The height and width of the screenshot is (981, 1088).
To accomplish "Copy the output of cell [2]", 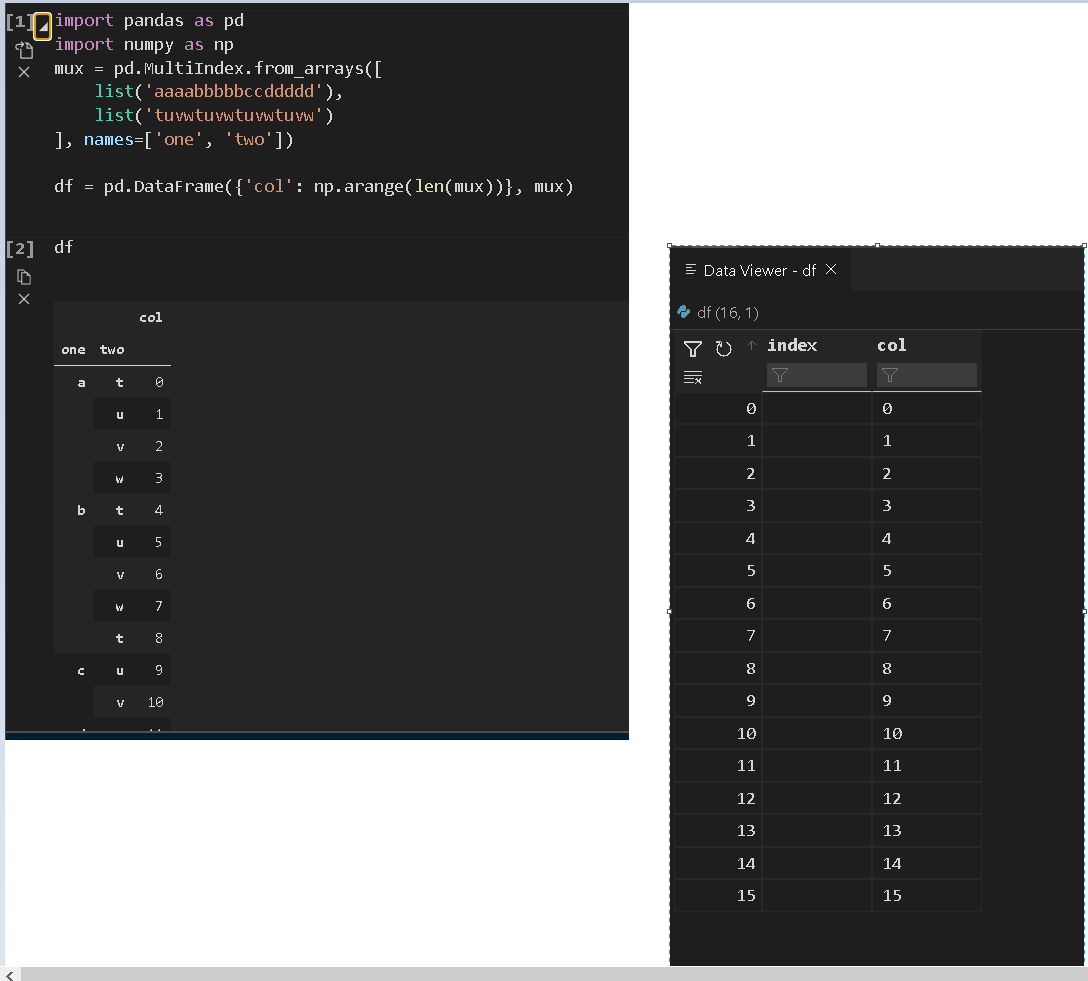I will point(23,277).
